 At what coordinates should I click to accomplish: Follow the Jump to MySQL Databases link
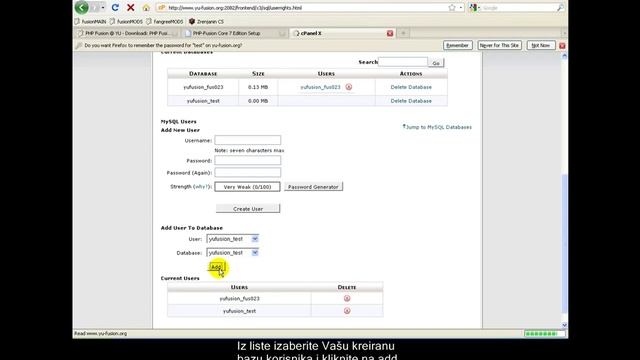(x=437, y=127)
